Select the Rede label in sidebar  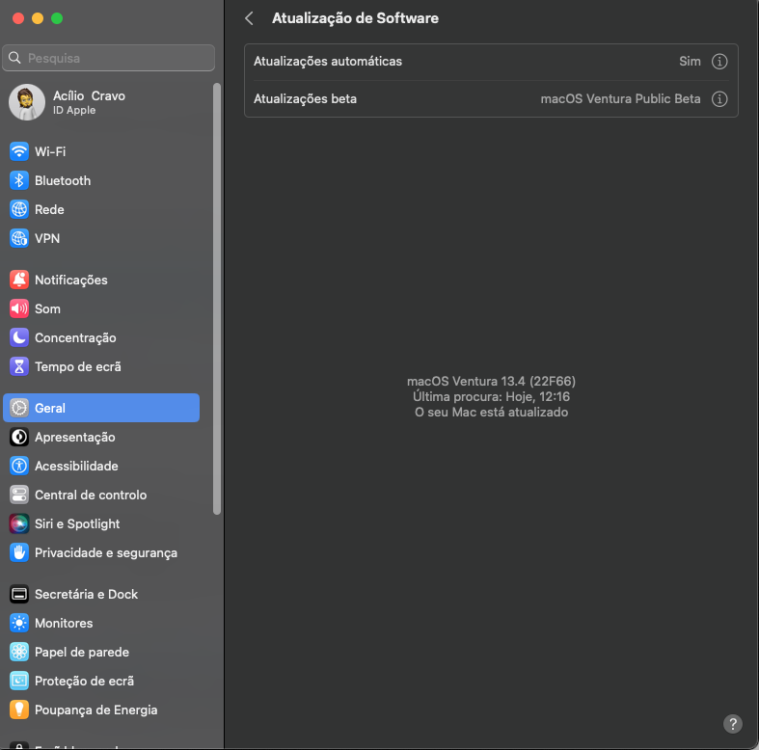click(x=49, y=210)
